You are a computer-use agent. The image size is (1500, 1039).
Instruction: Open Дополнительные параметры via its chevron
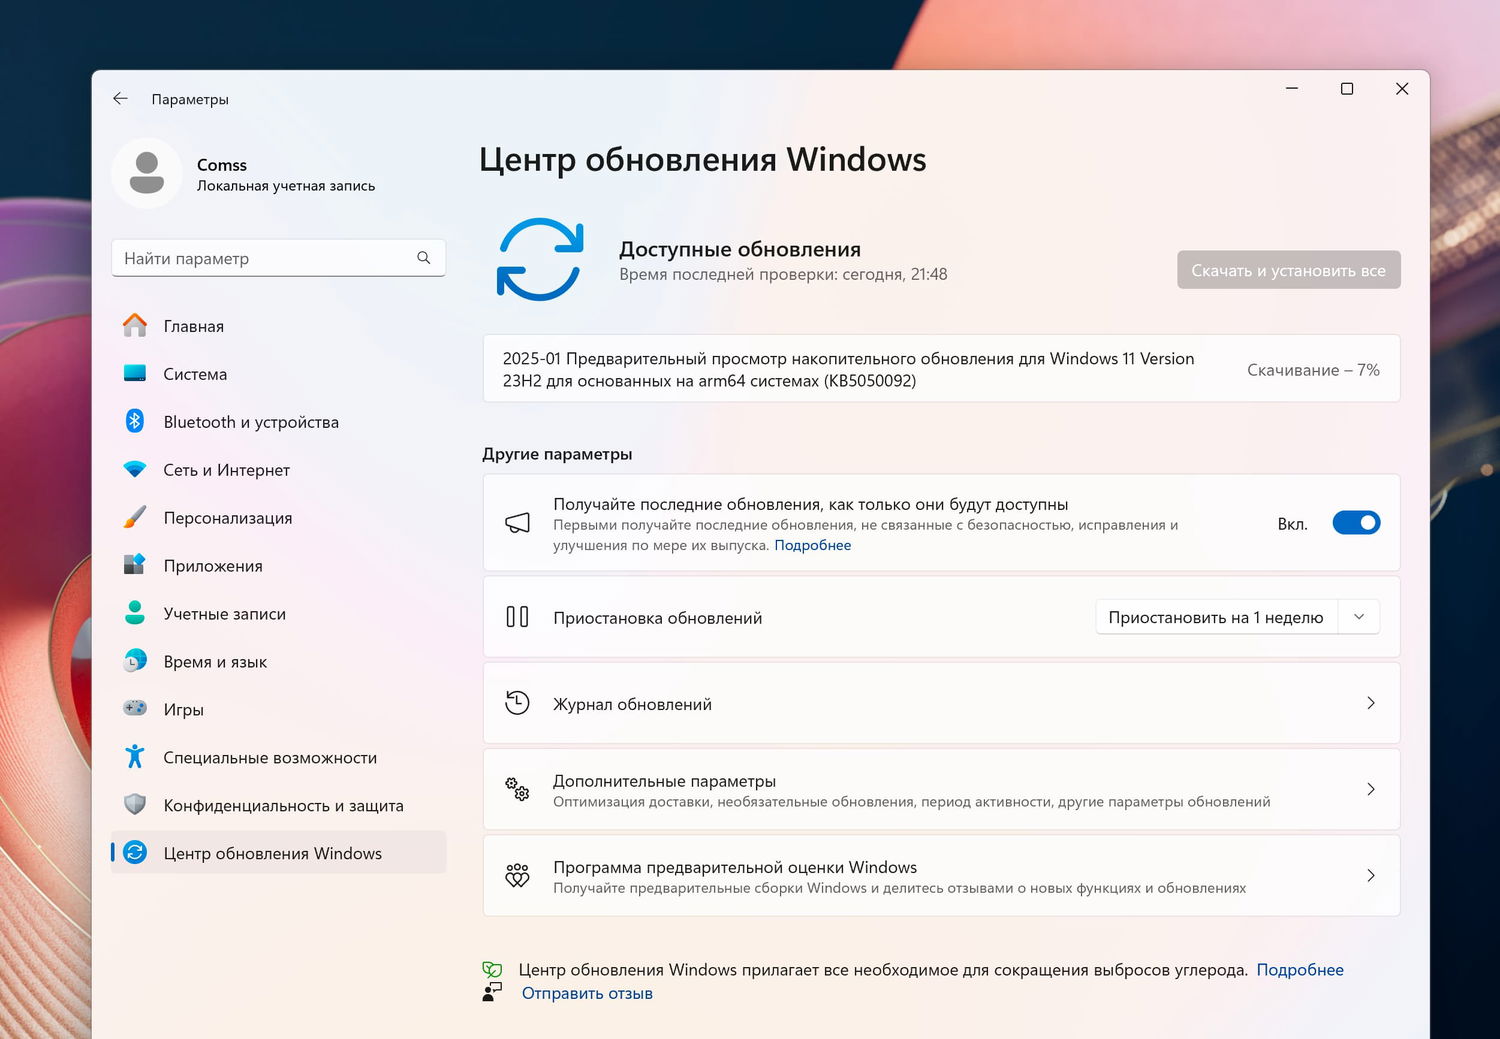coord(1371,789)
